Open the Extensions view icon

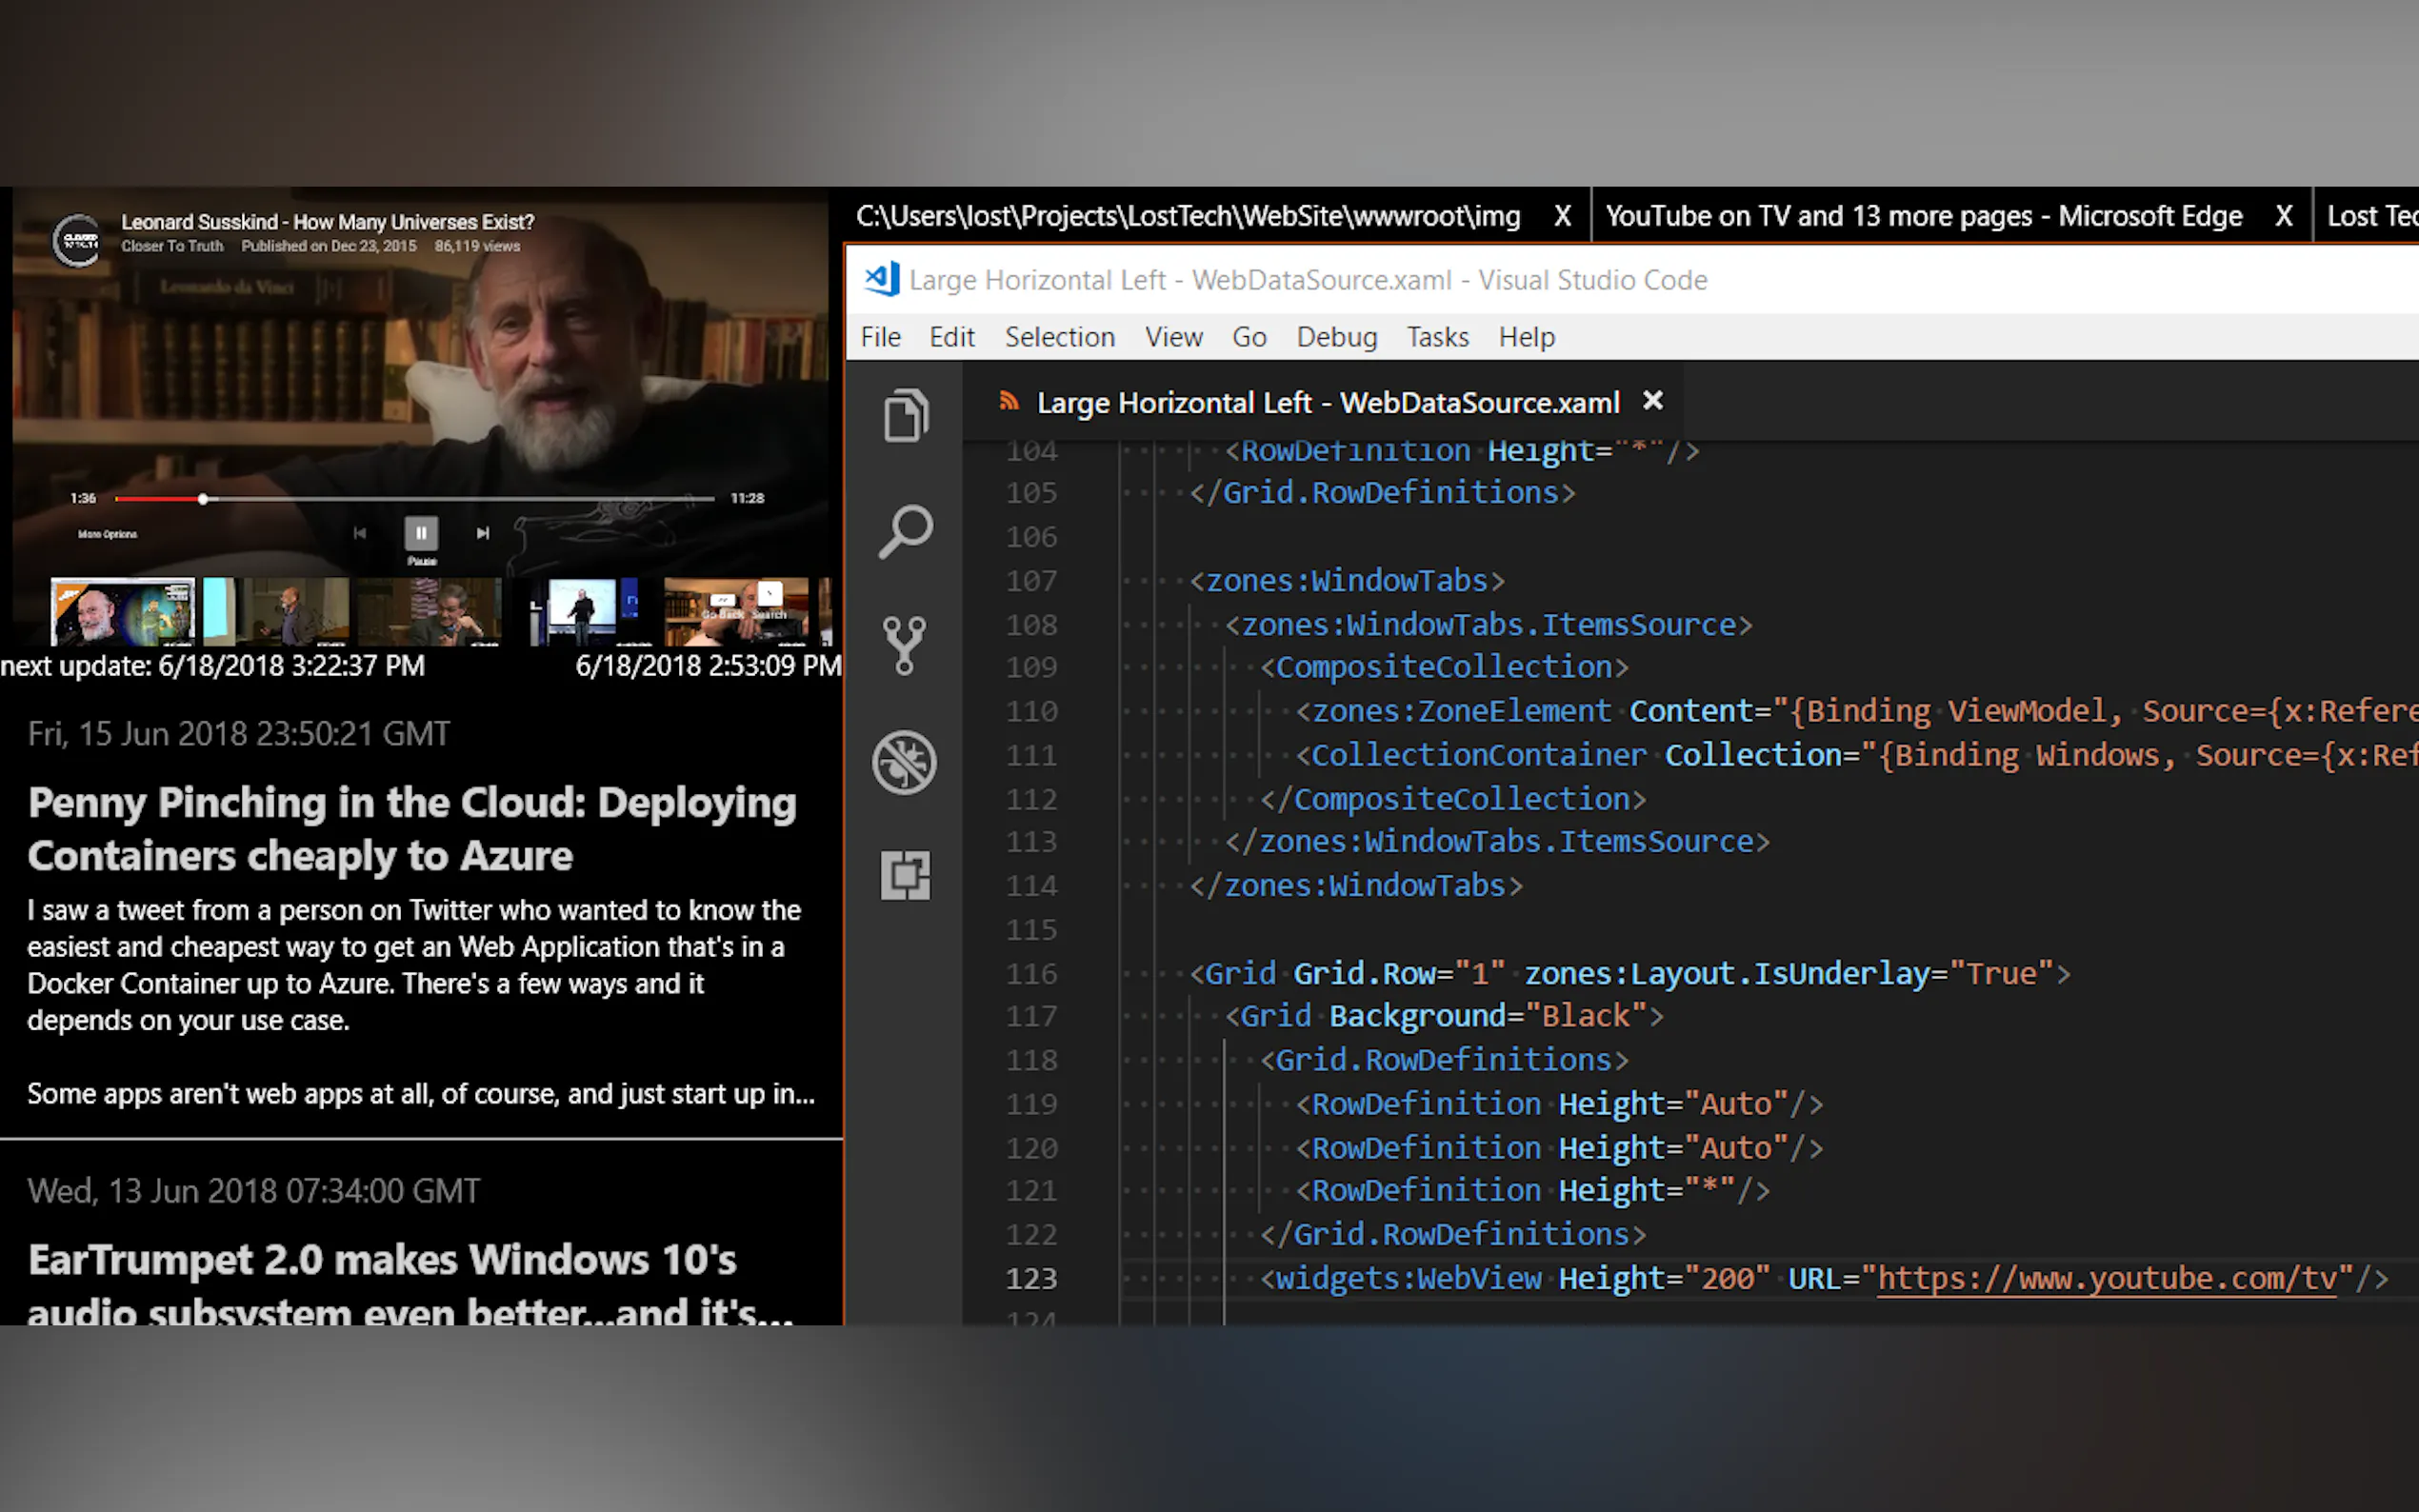point(905,876)
